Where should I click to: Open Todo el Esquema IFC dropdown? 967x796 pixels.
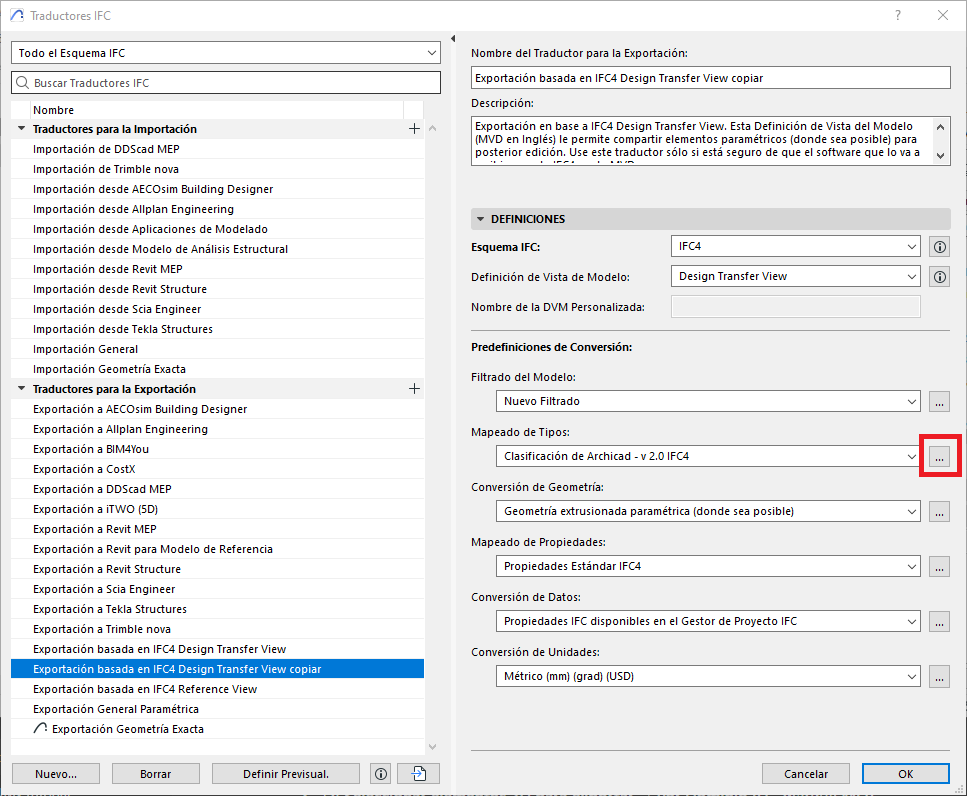tap(225, 52)
